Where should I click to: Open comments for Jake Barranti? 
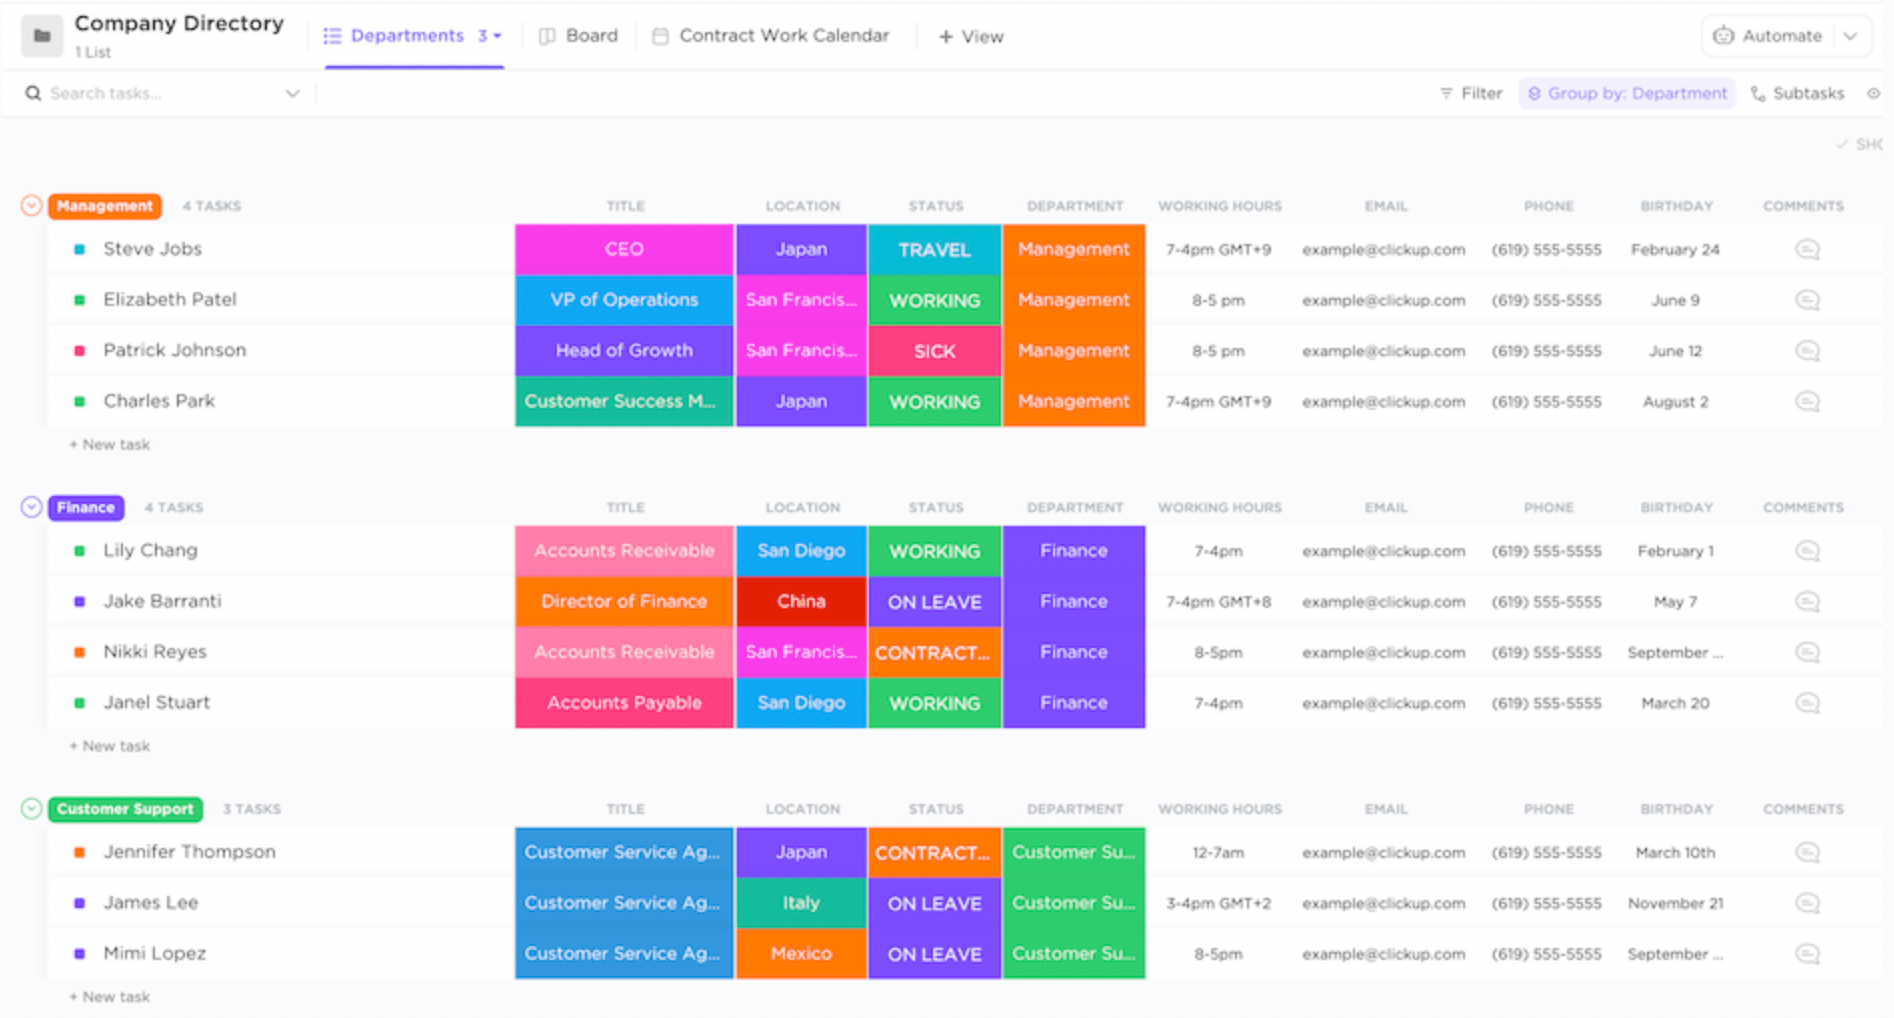point(1806,602)
